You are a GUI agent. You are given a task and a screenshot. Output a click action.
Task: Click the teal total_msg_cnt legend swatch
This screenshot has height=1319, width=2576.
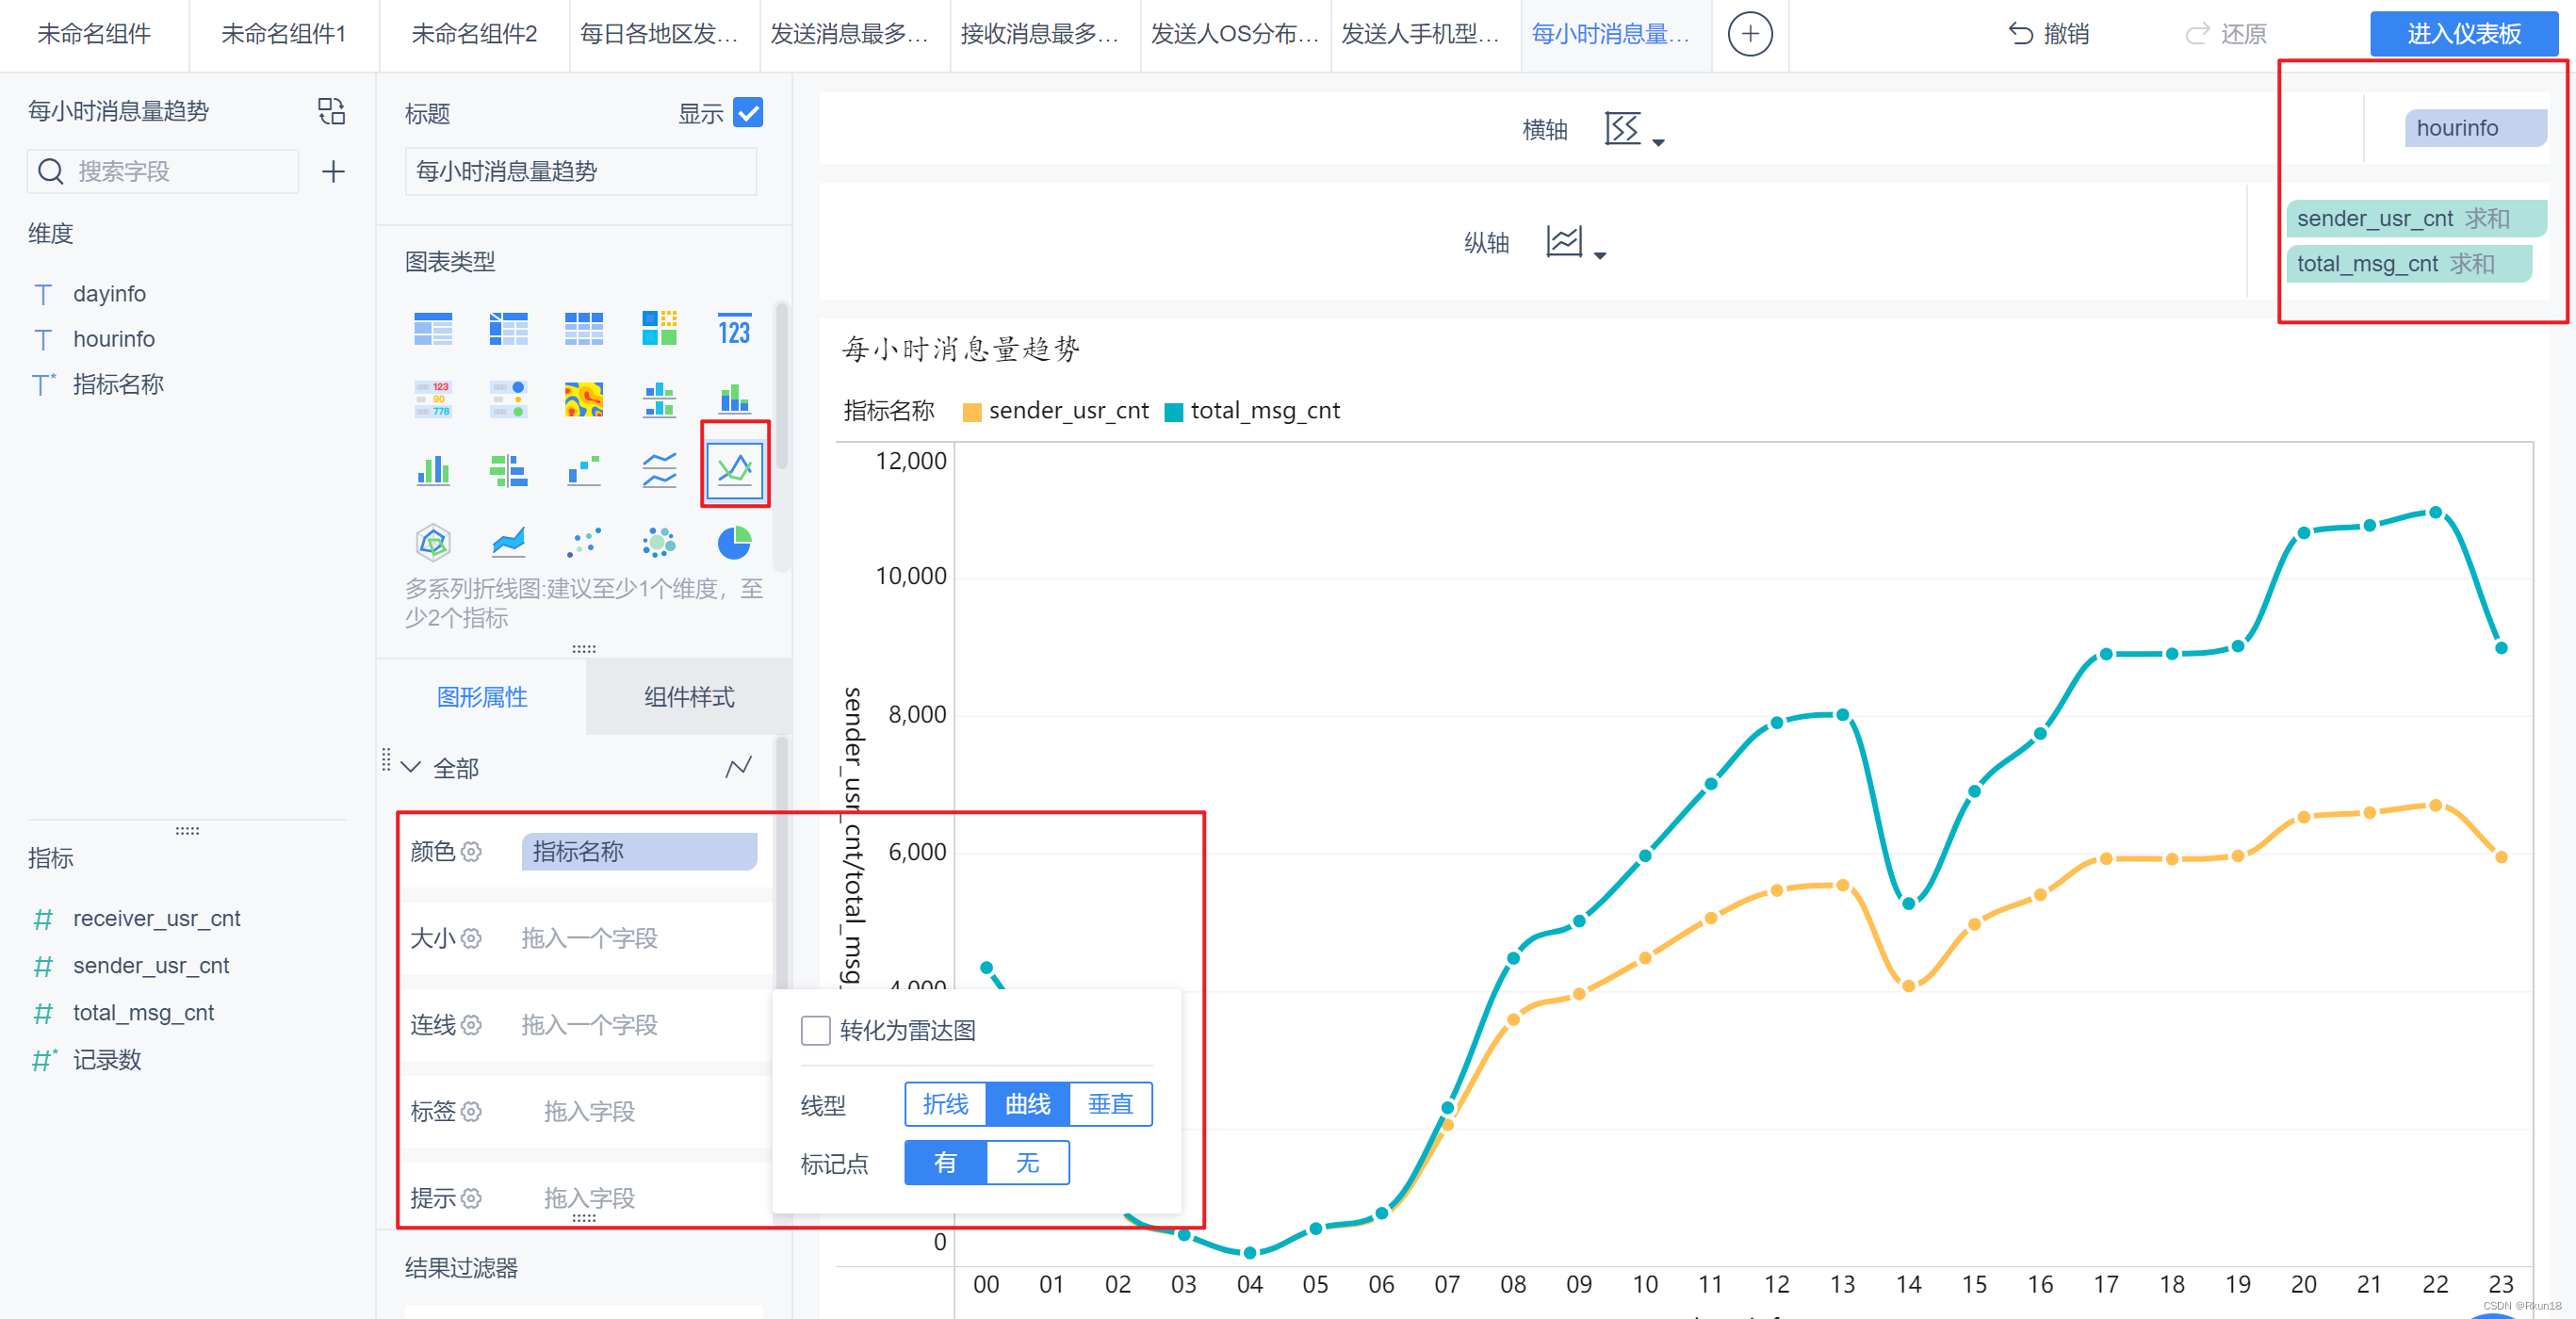[x=1174, y=412]
